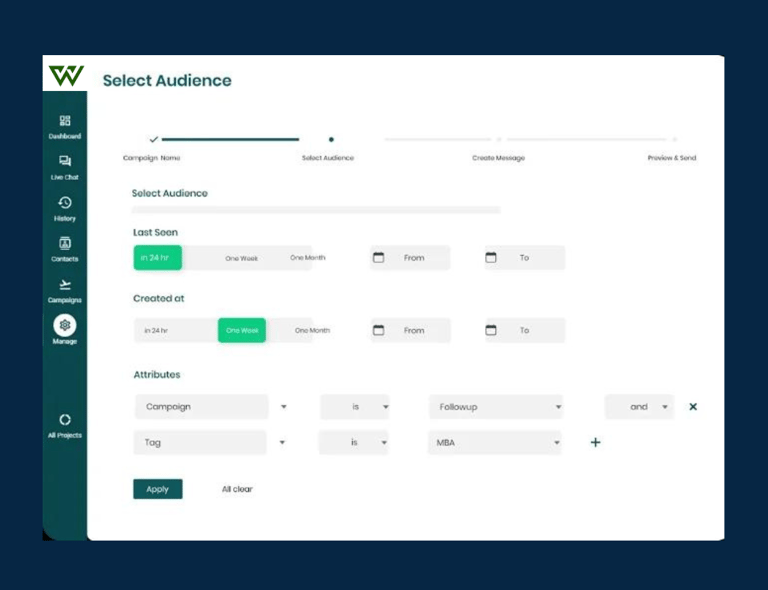Click the Created at To date field

click(525, 330)
